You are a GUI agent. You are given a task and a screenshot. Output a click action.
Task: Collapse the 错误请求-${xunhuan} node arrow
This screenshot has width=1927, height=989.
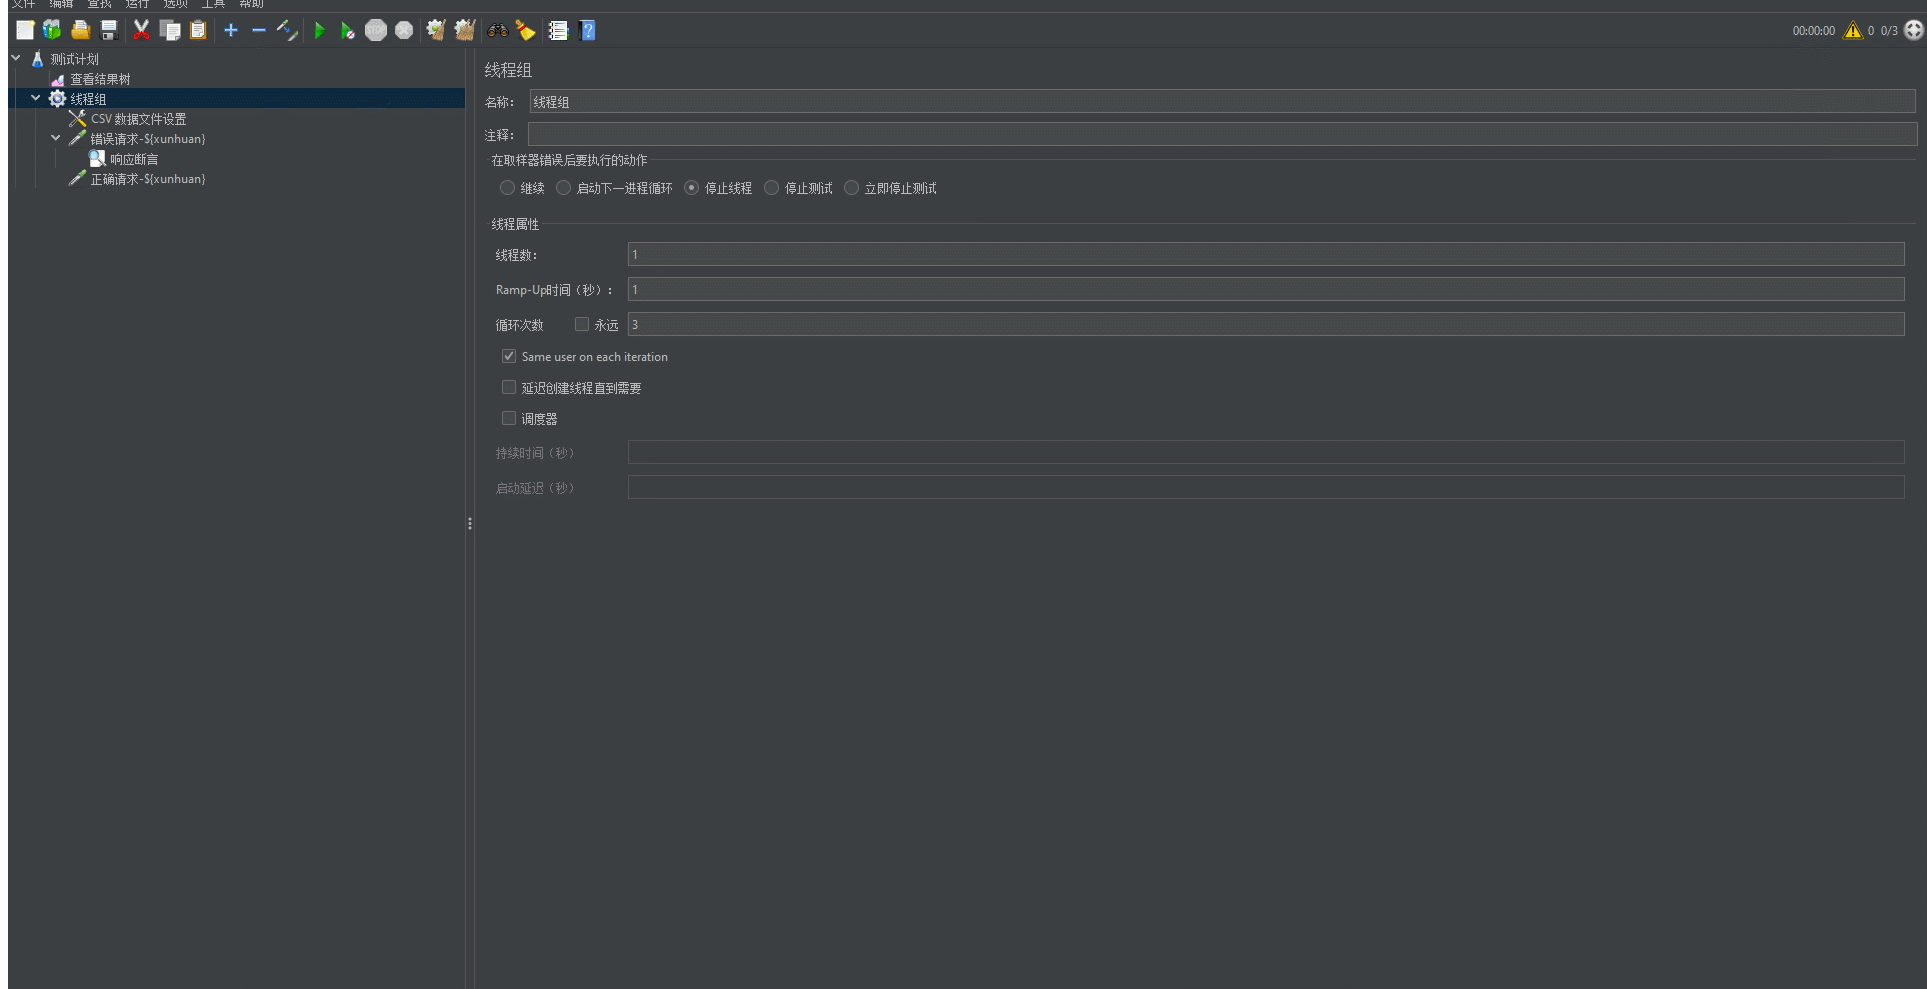tap(56, 138)
